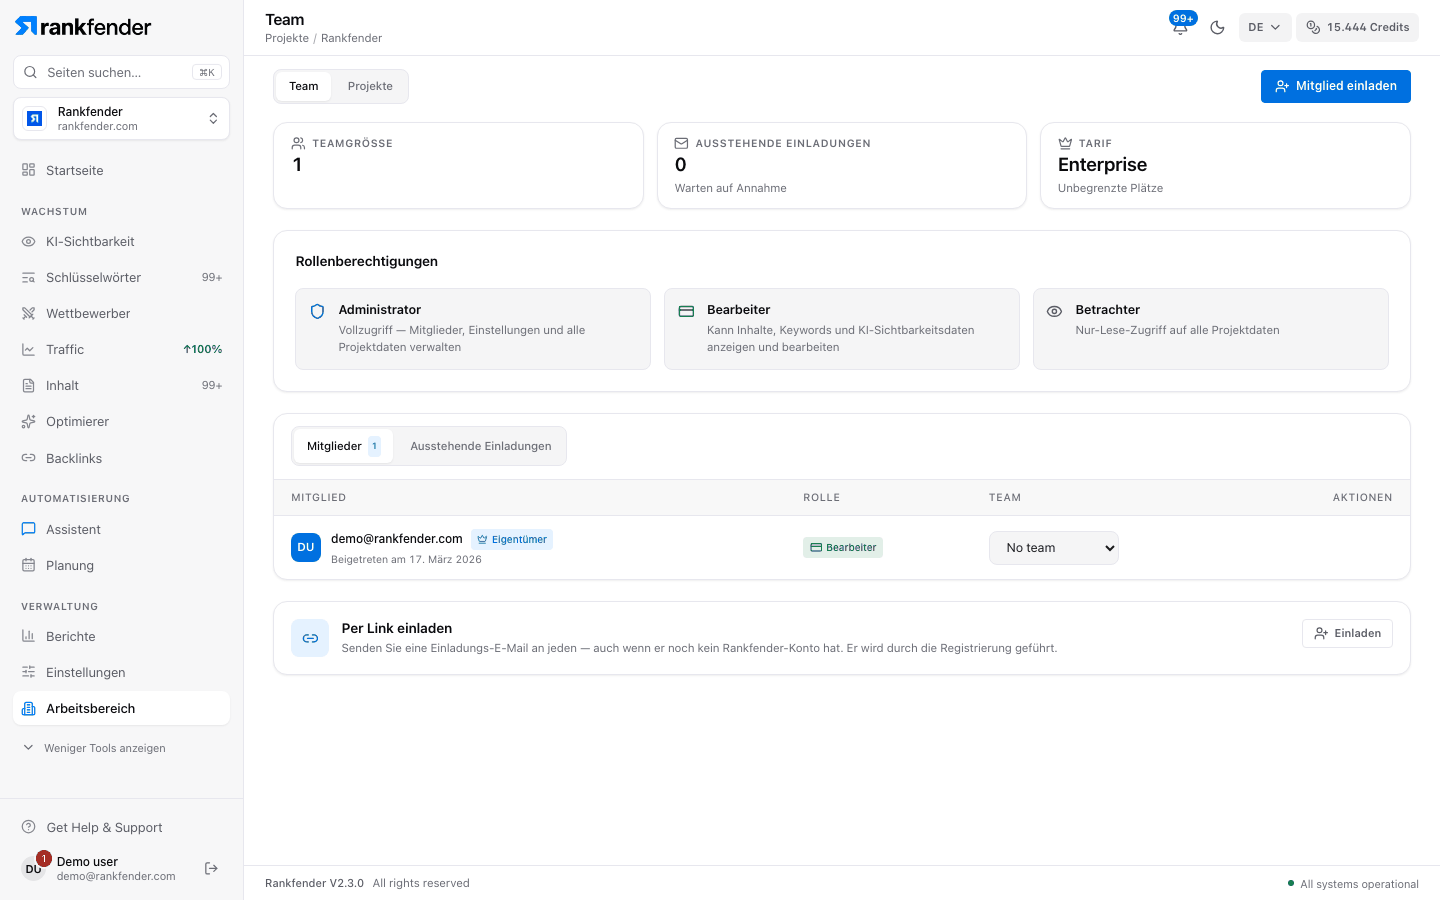Click the Administrator role card
1440x900 pixels.
473,329
